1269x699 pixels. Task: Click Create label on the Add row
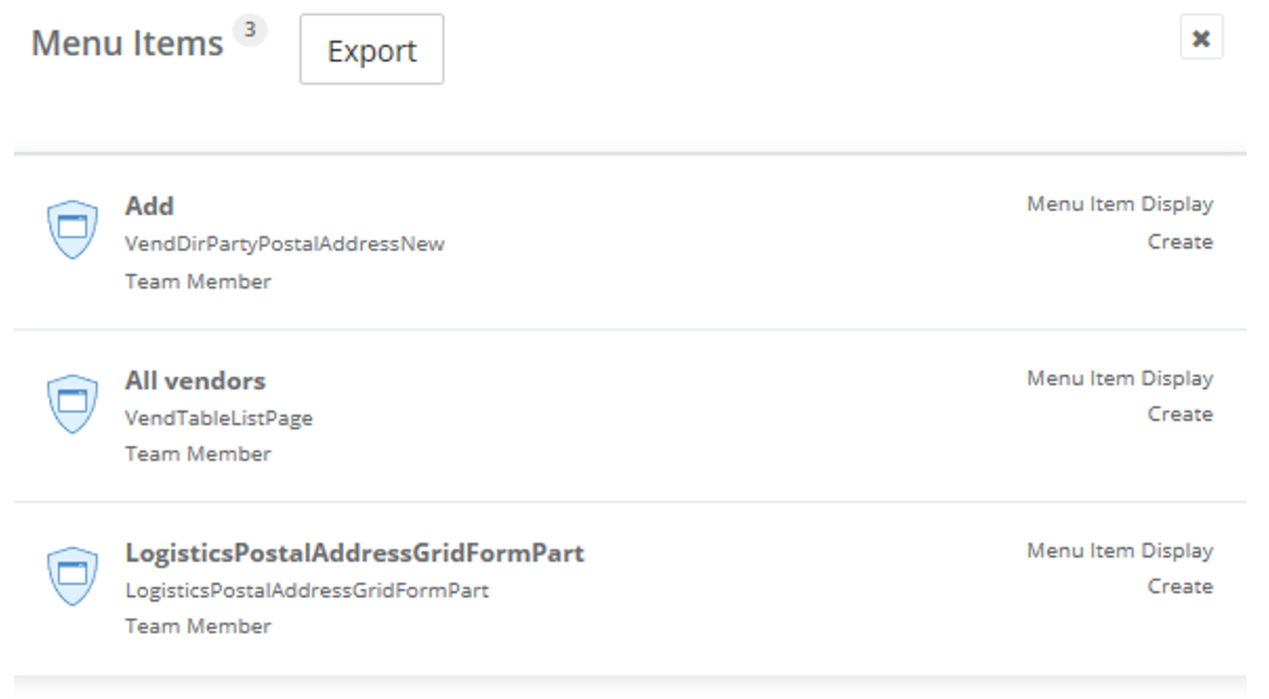1180,242
